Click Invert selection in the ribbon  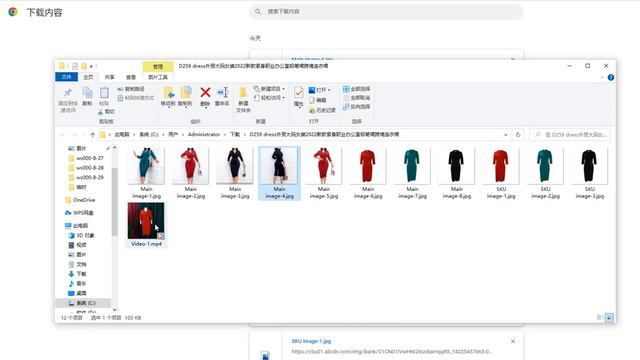tap(356, 107)
